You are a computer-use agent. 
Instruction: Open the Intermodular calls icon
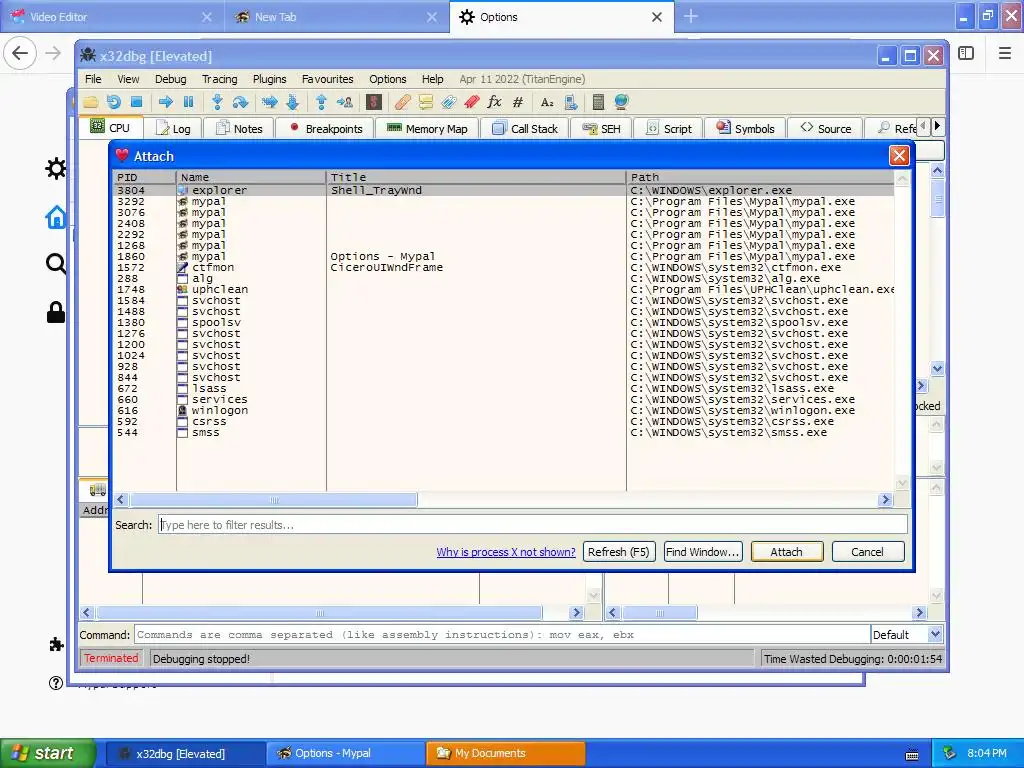(x=570, y=102)
